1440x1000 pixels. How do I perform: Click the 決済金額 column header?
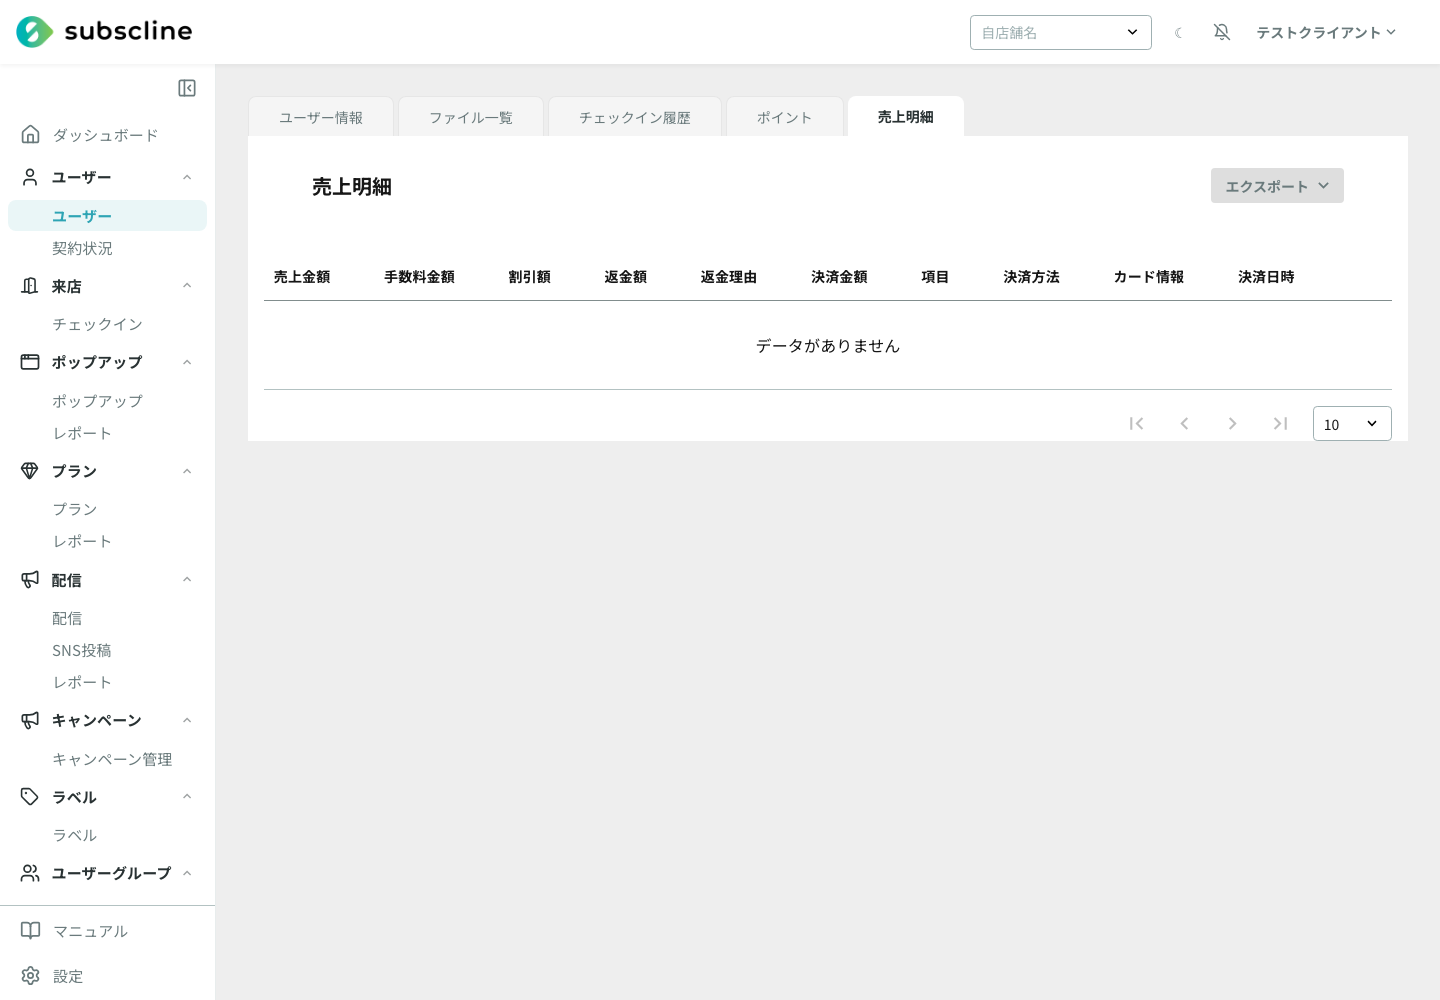(840, 277)
